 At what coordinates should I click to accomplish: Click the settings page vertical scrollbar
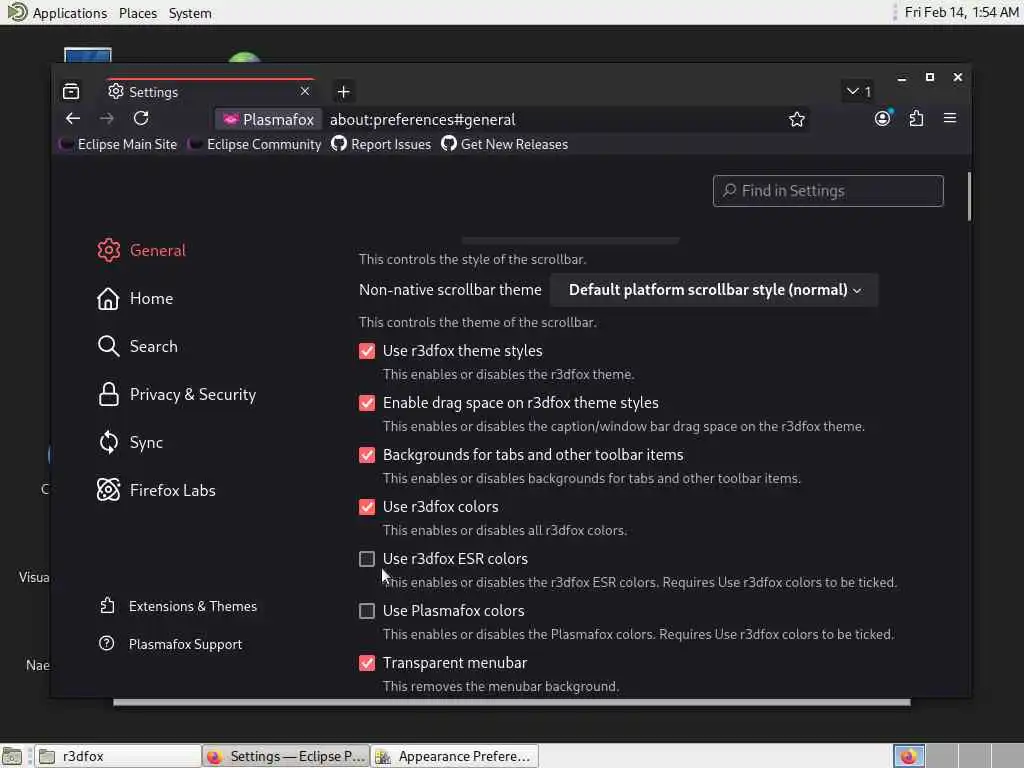click(x=969, y=196)
